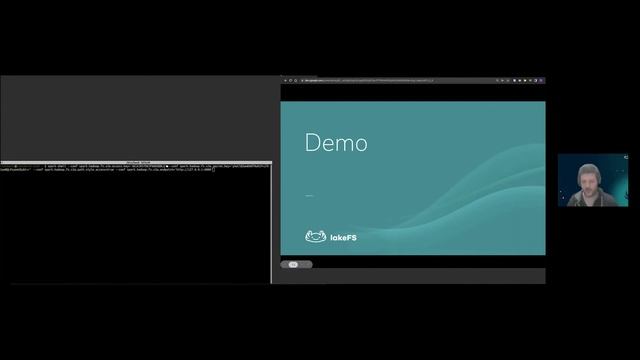Go to previous slide in slide control pill
This screenshot has height=360, width=640.
coord(285,264)
